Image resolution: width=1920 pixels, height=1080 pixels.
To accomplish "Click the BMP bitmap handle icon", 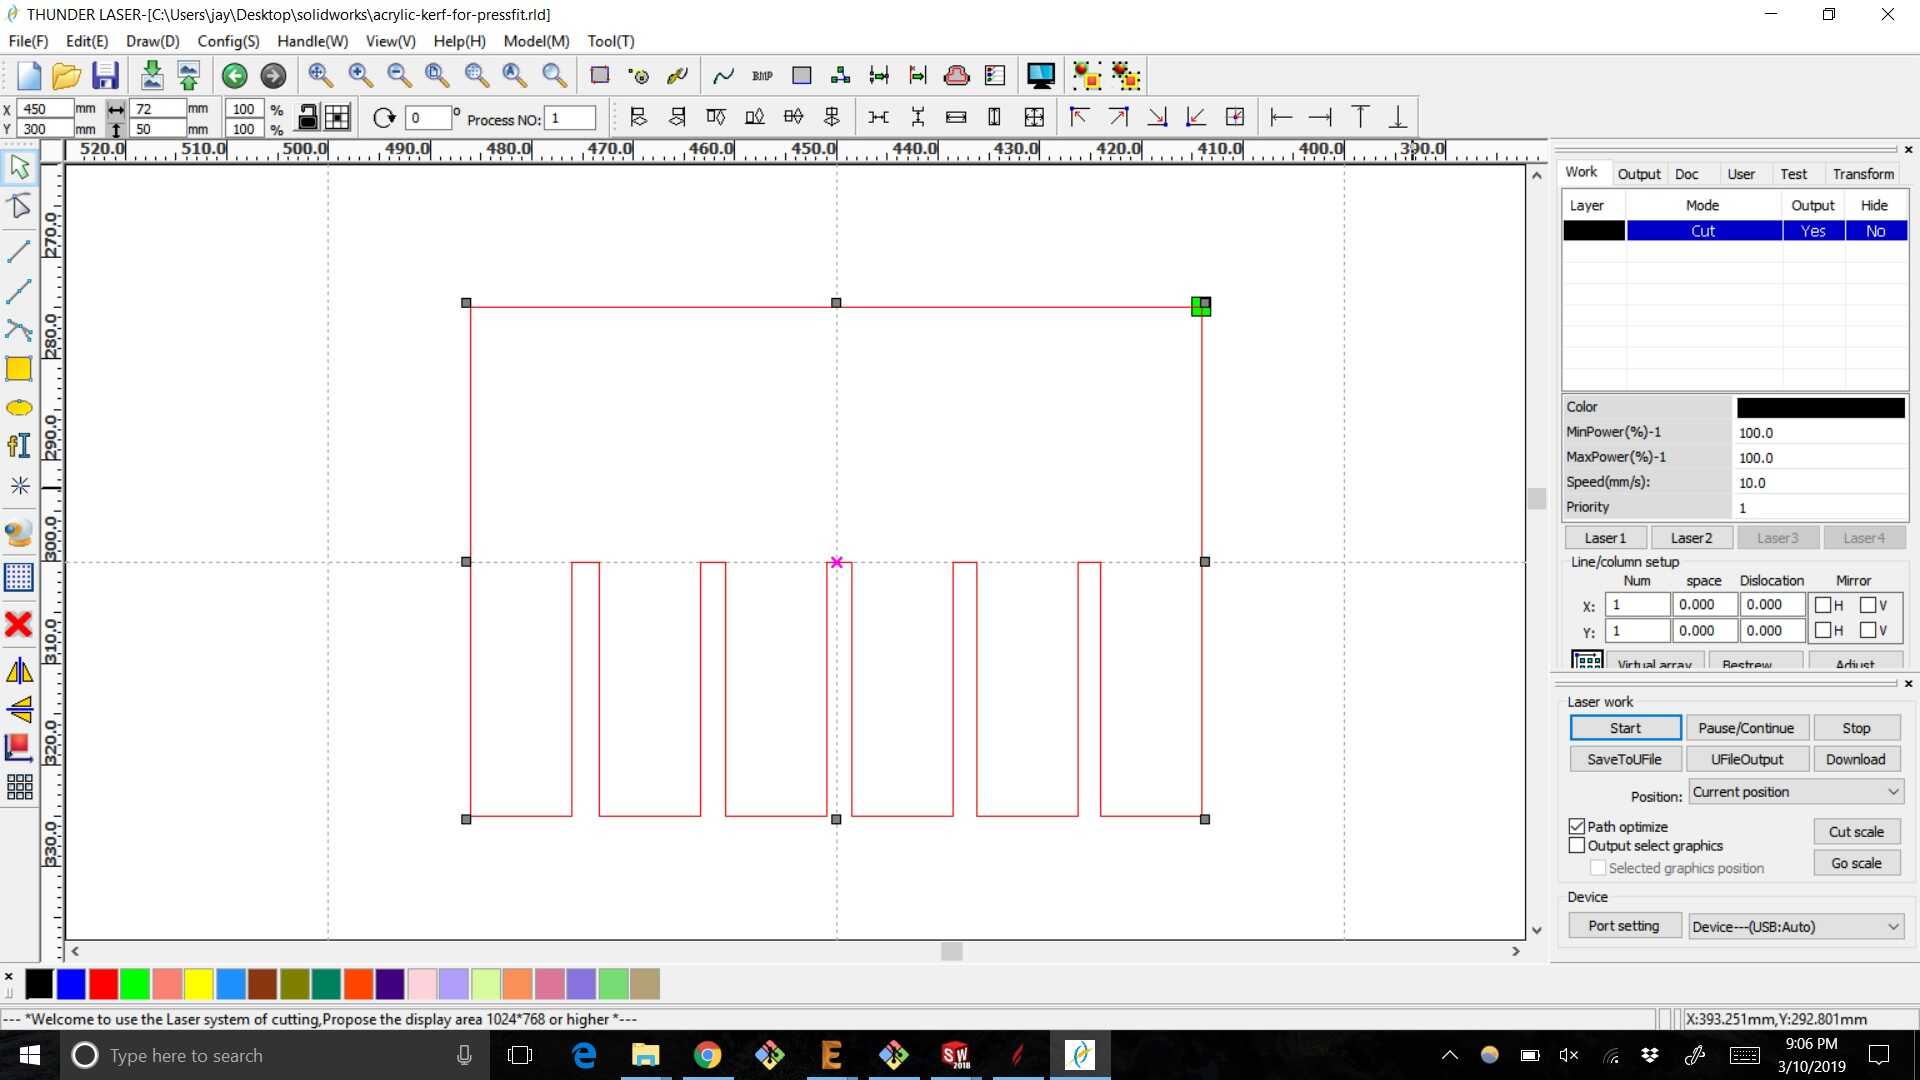I will [x=762, y=76].
